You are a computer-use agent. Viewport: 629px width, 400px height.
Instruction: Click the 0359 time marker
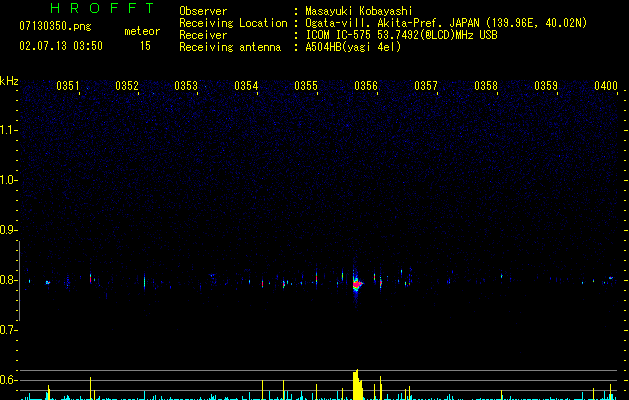coord(546,86)
